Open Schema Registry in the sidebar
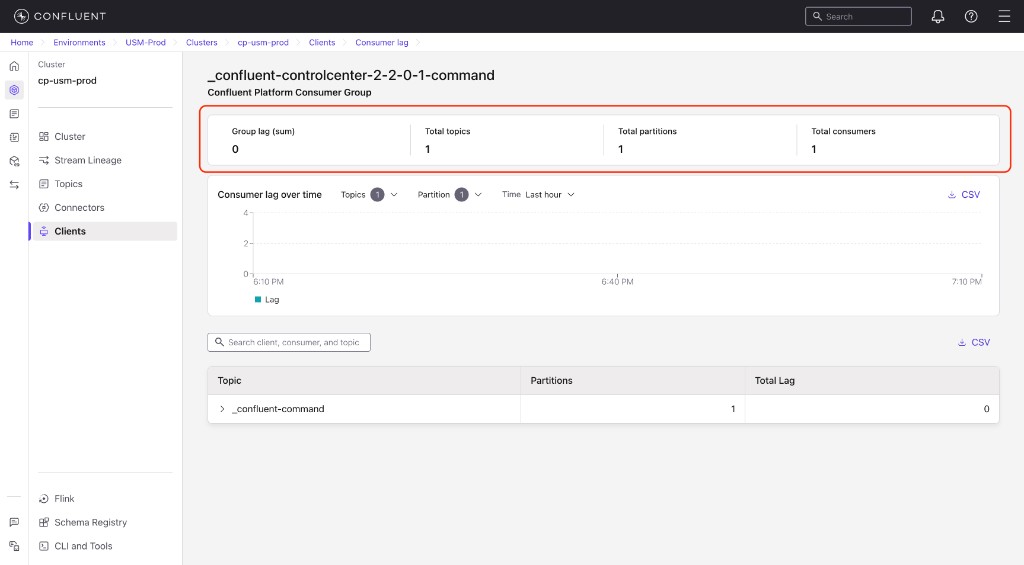 pyautogui.click(x=90, y=522)
